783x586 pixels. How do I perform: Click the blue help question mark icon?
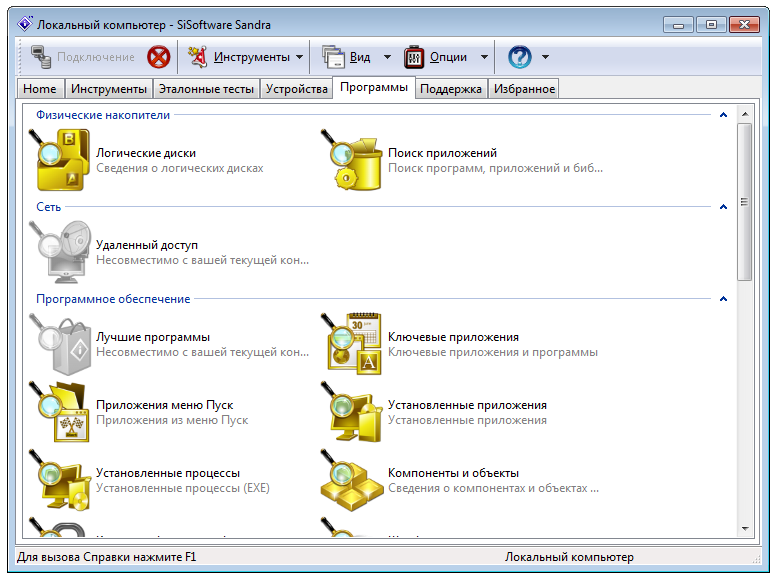pyautogui.click(x=520, y=57)
